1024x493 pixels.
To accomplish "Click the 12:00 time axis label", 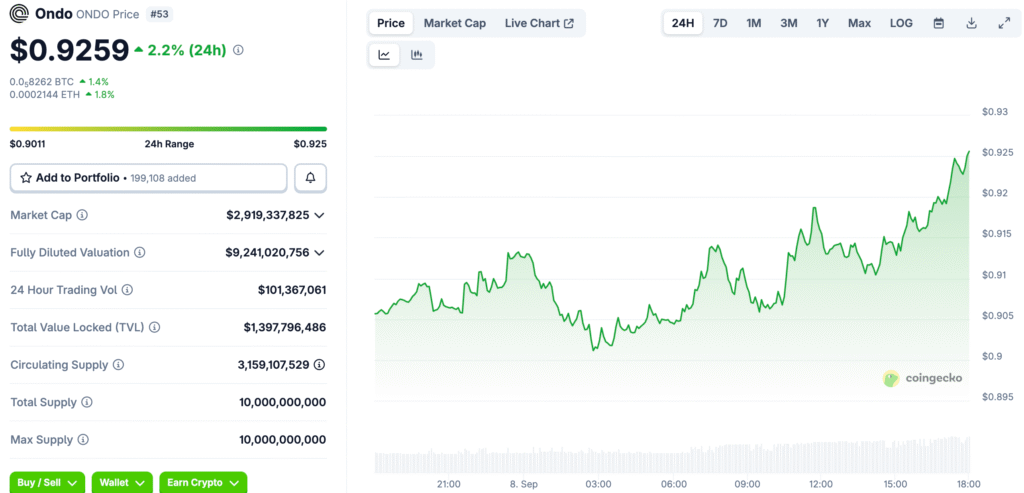I will (x=821, y=484).
